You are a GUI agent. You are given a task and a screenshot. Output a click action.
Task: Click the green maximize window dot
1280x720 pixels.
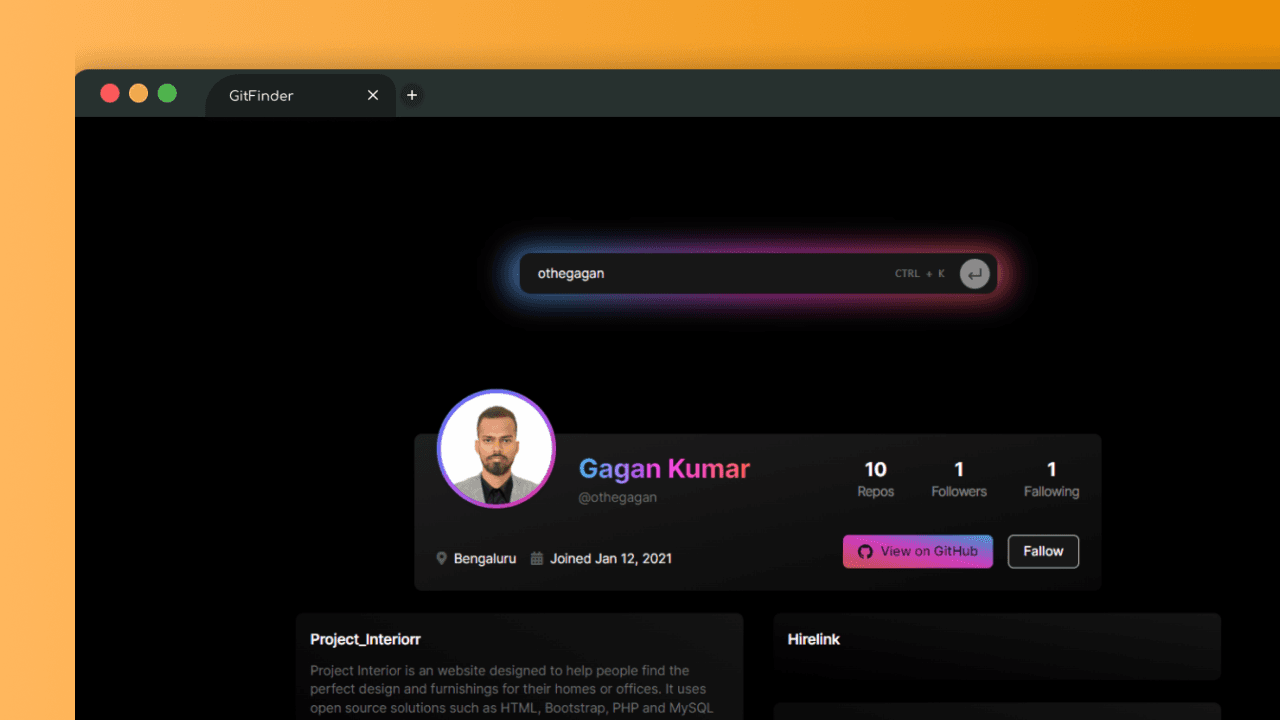click(167, 93)
